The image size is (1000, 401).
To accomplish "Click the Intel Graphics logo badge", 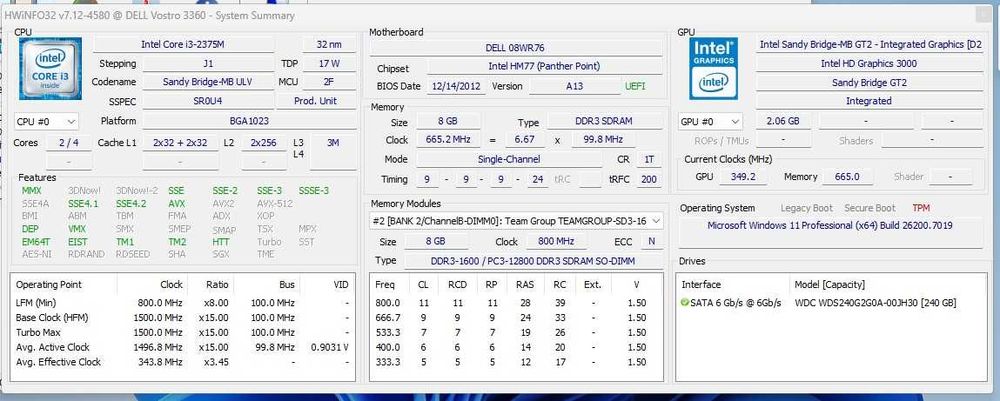I will pyautogui.click(x=714, y=68).
